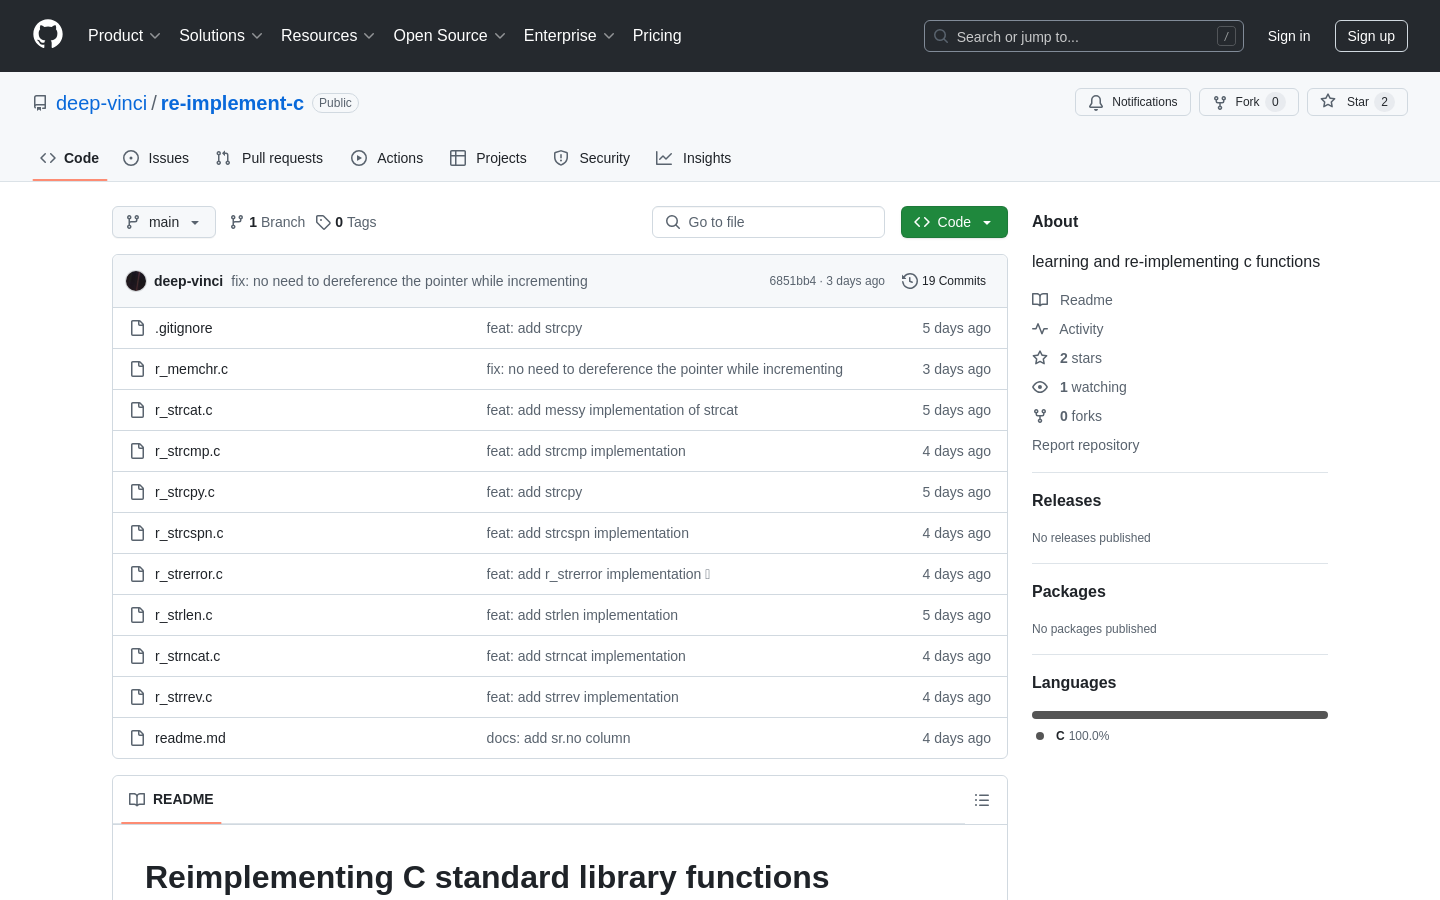Switch to the Insights tab
The image size is (1440, 900).
(694, 158)
